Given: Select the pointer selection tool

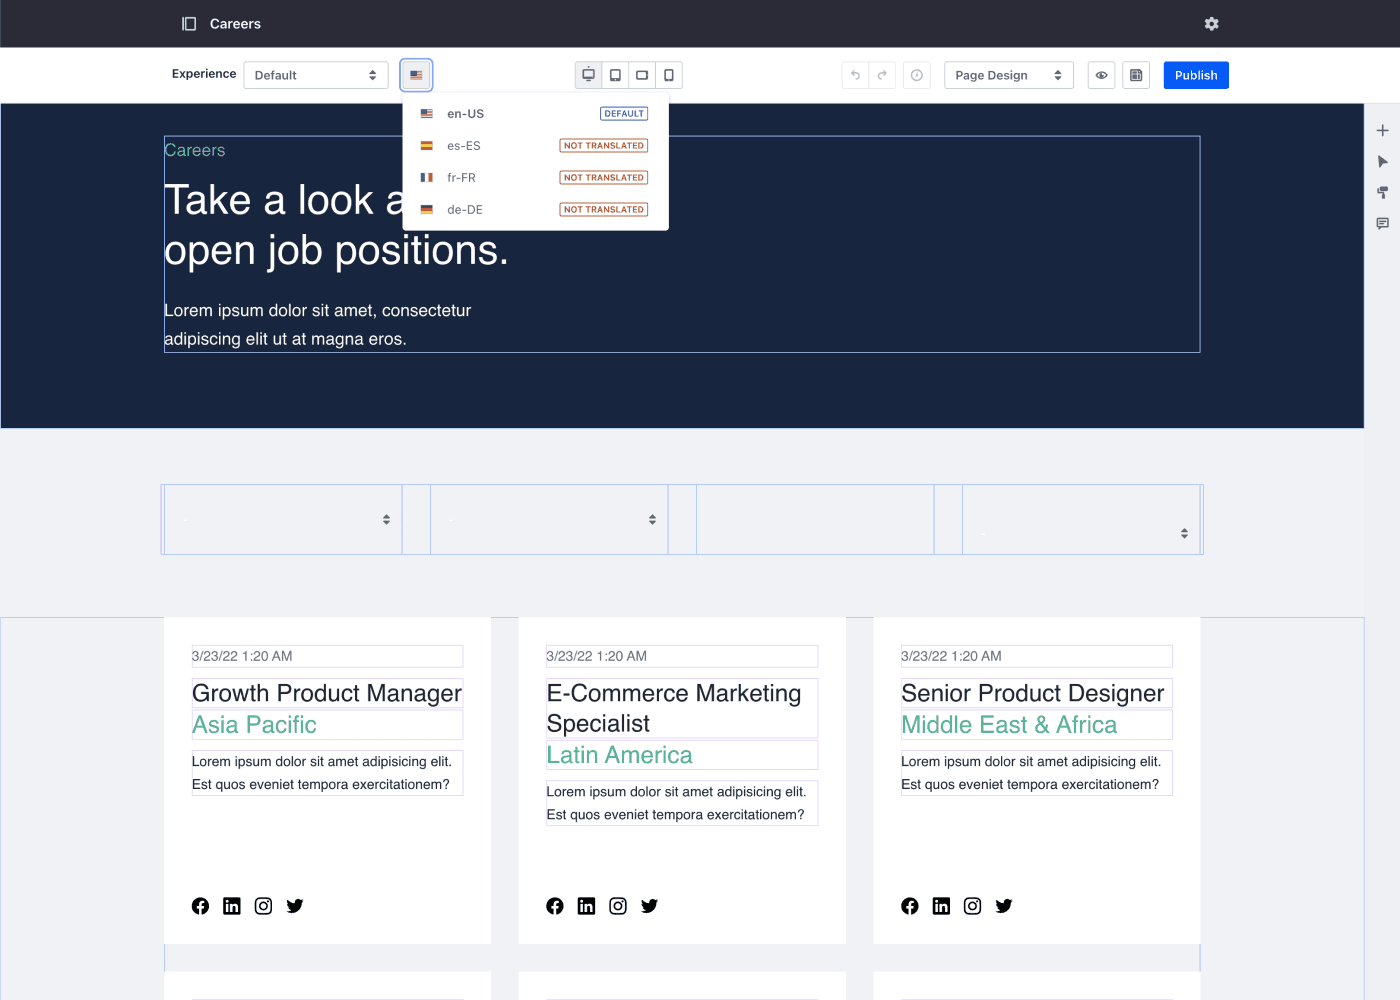Looking at the screenshot, I should [x=1383, y=161].
